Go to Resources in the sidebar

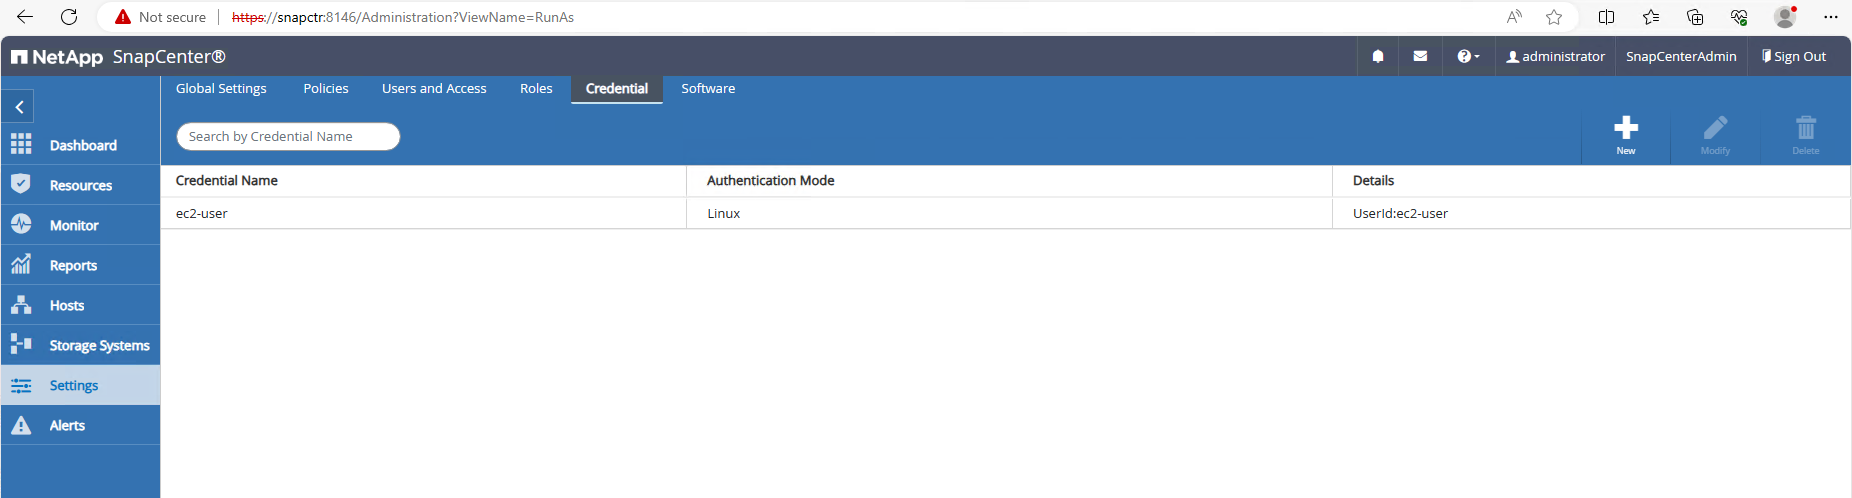80,185
